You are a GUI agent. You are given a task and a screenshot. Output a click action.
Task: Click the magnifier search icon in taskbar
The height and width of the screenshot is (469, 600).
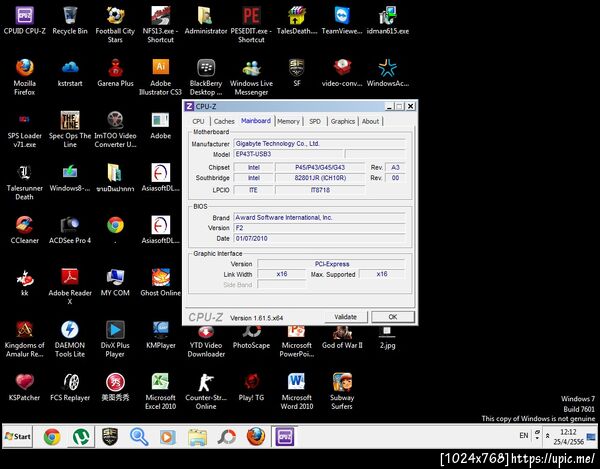139,436
